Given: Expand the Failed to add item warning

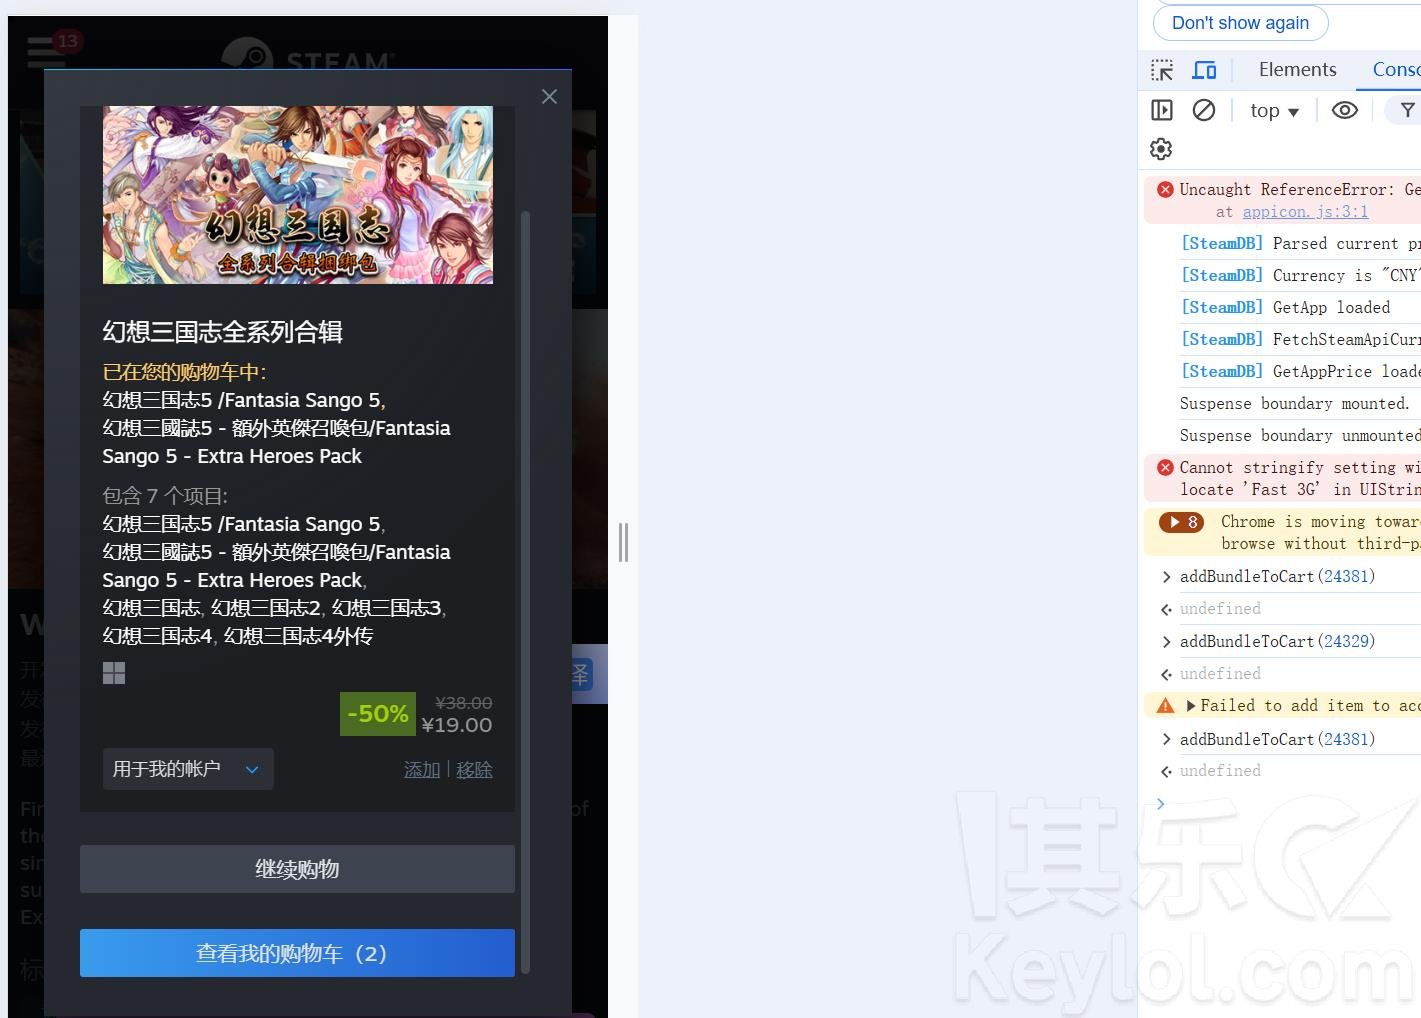Looking at the screenshot, I should pyautogui.click(x=1191, y=706).
